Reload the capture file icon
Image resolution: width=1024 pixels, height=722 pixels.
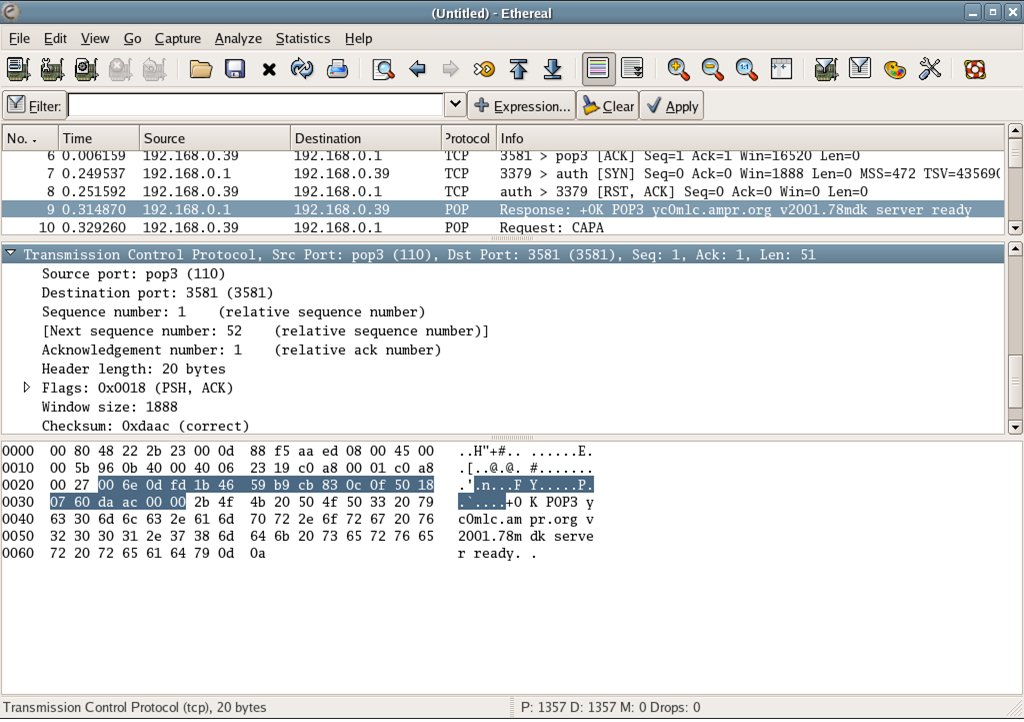click(302, 69)
